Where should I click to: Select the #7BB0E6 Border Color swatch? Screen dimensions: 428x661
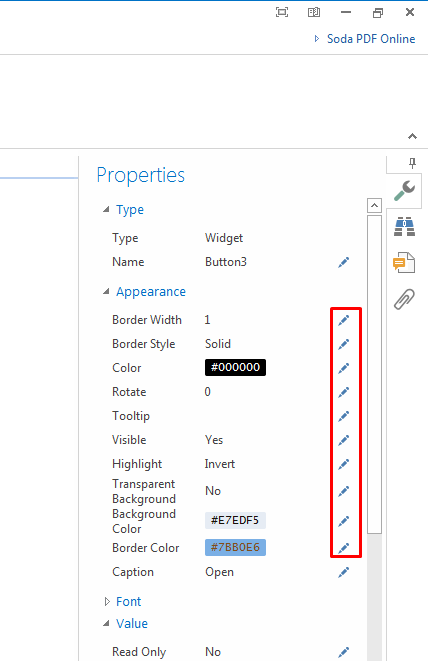coord(235,547)
